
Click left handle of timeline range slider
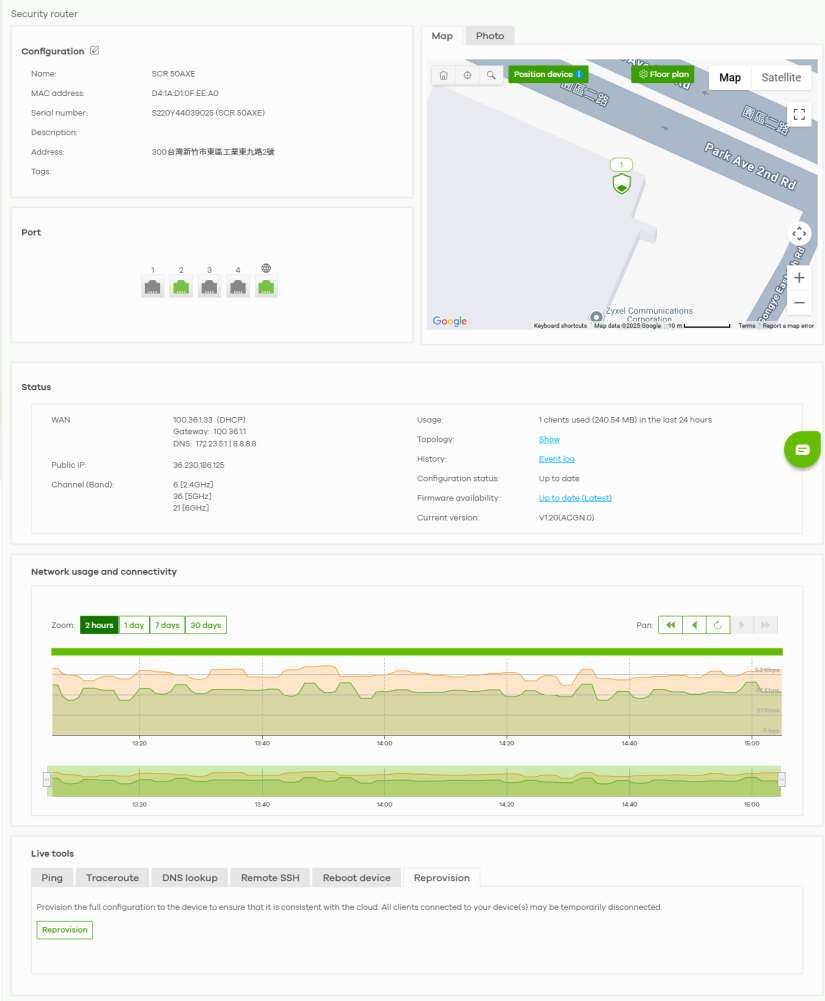(x=47, y=779)
